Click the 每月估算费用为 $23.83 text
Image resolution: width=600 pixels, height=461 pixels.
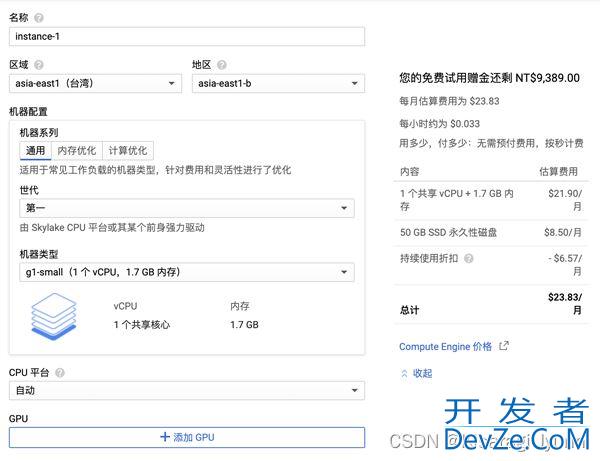tap(449, 101)
